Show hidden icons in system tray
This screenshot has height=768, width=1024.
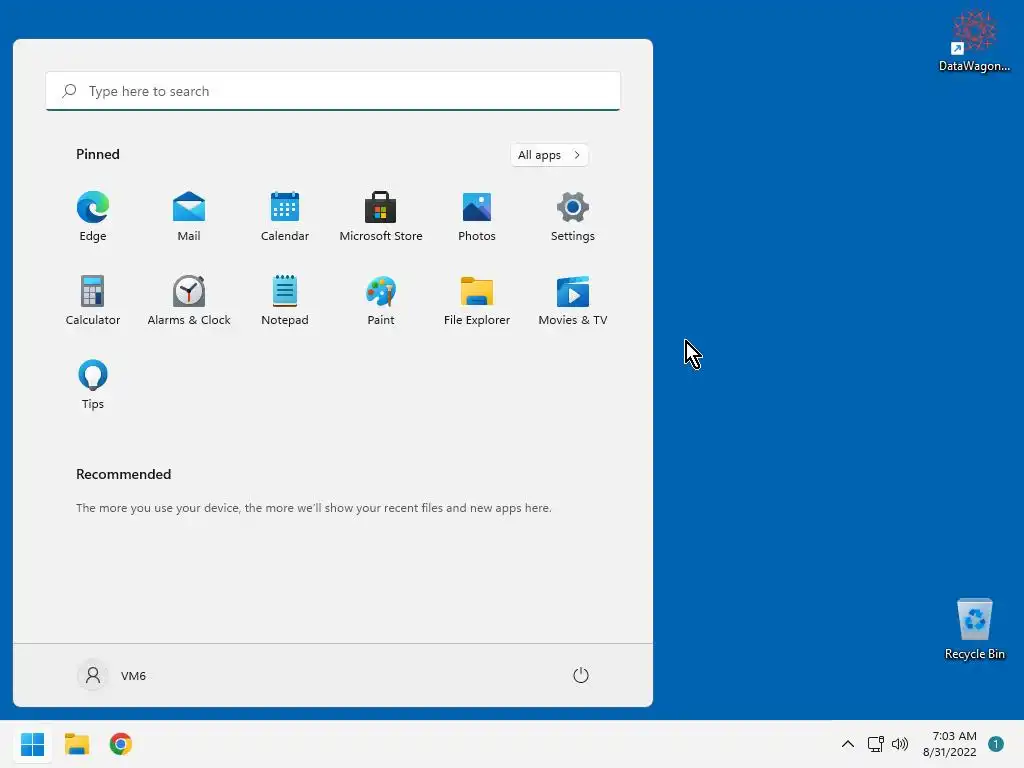848,744
